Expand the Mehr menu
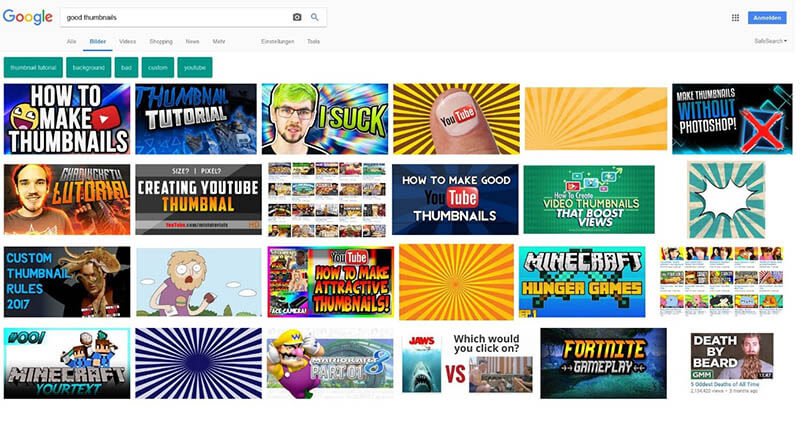Viewport: 800px width, 422px height. pyautogui.click(x=219, y=41)
